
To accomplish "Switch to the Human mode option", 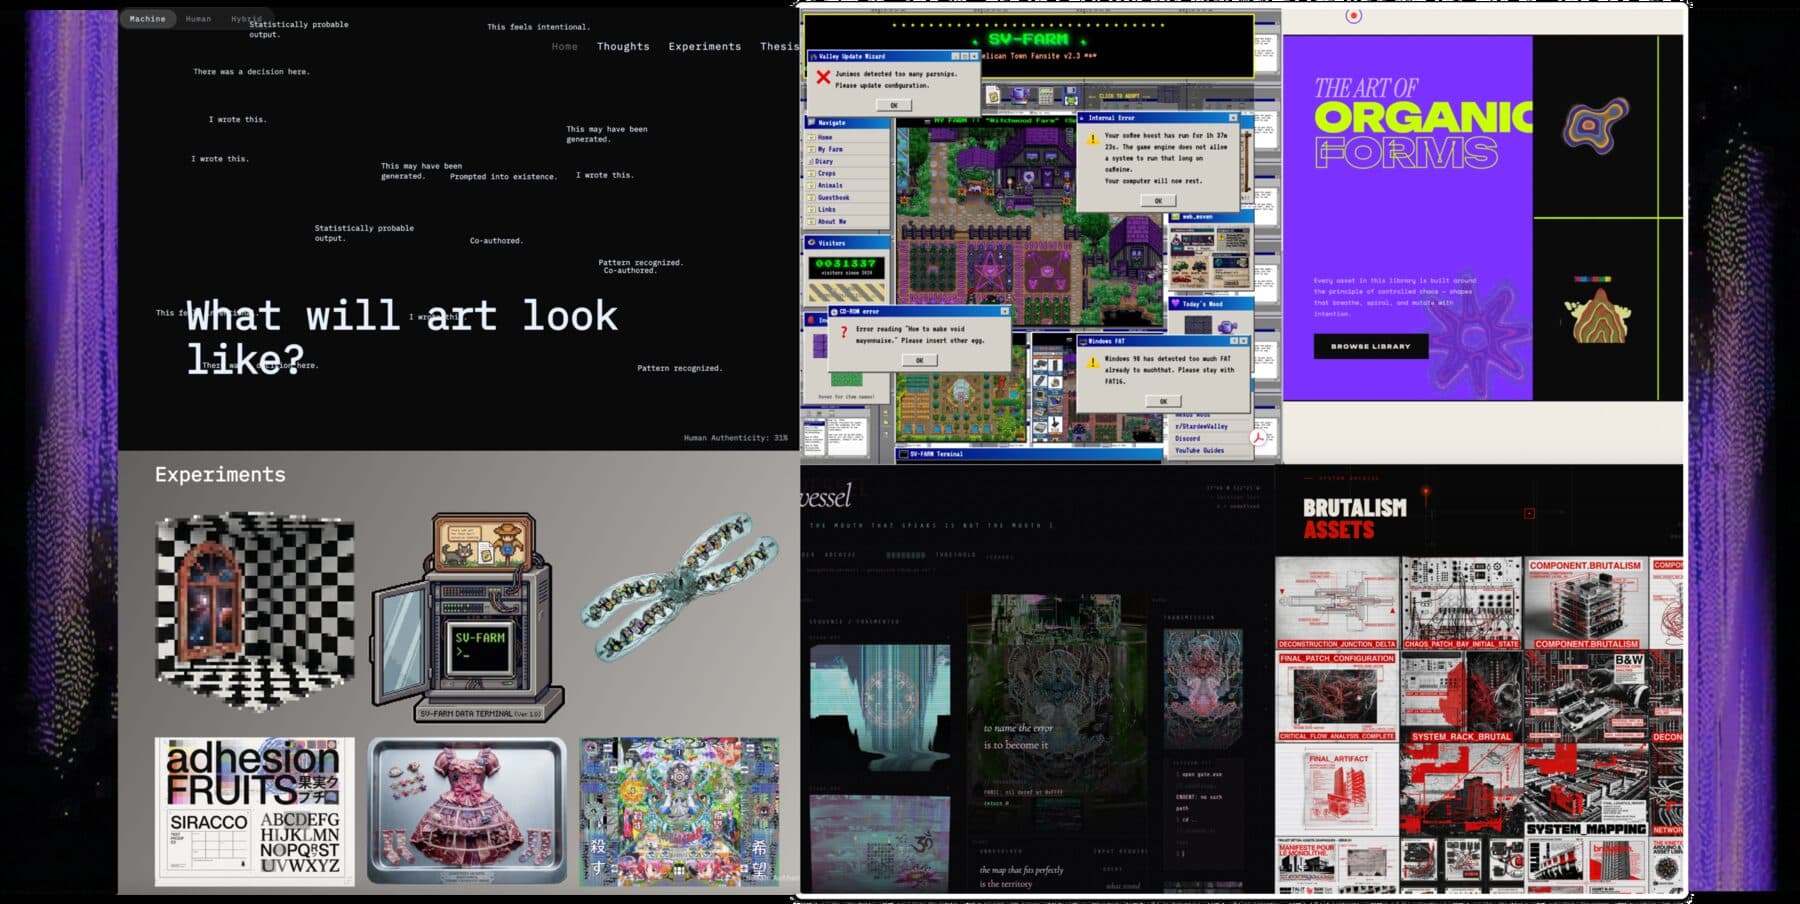I will coord(198,19).
